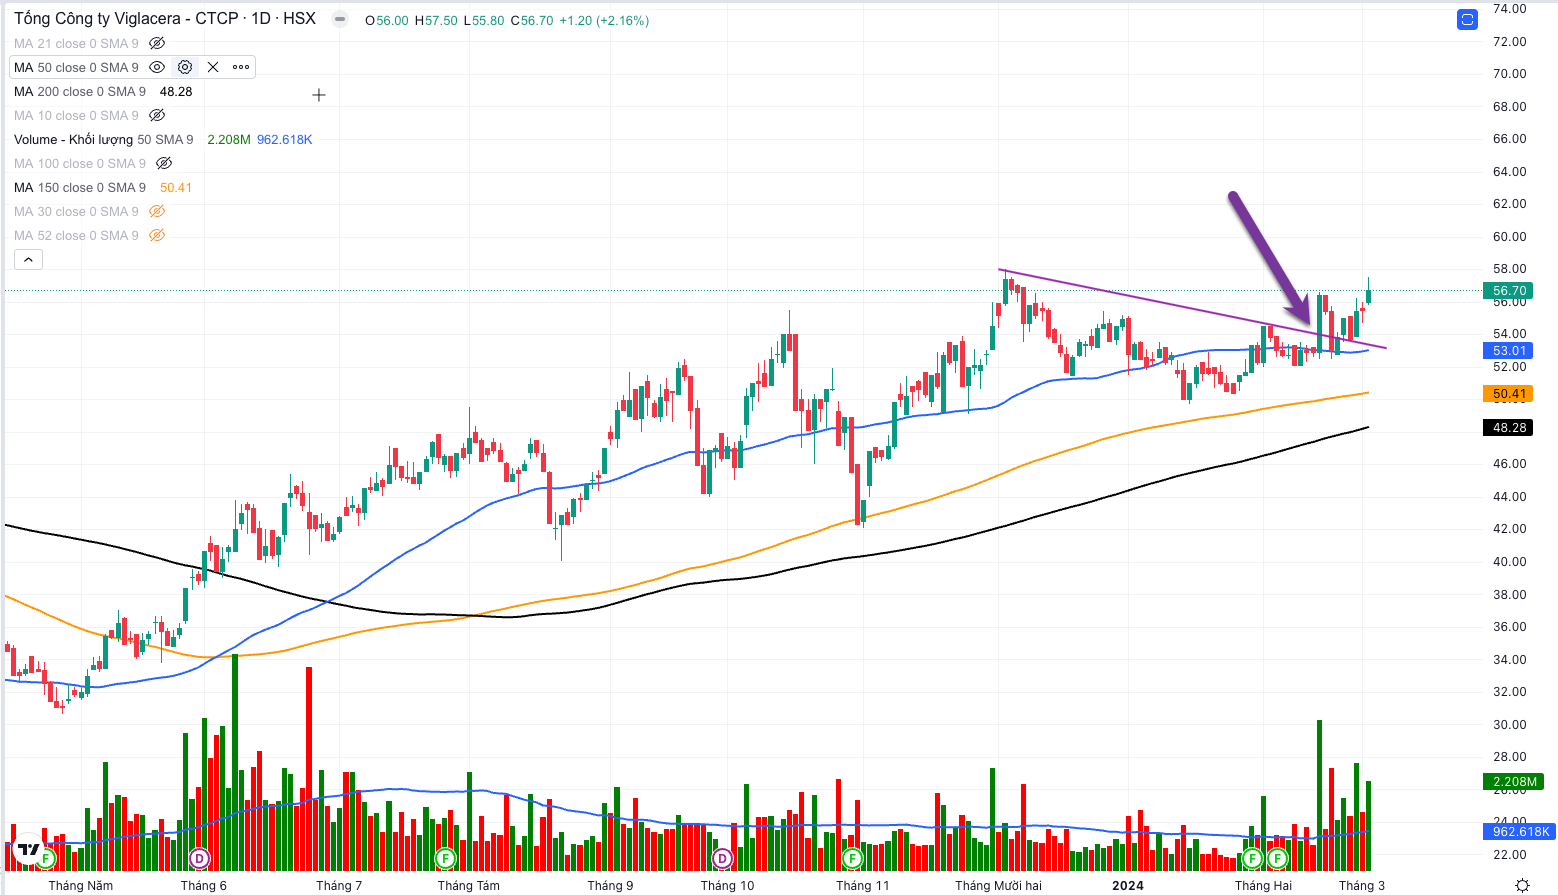Click the symbol status pill beside HSX
The width and height of the screenshot is (1558, 895).
pyautogui.click(x=340, y=18)
